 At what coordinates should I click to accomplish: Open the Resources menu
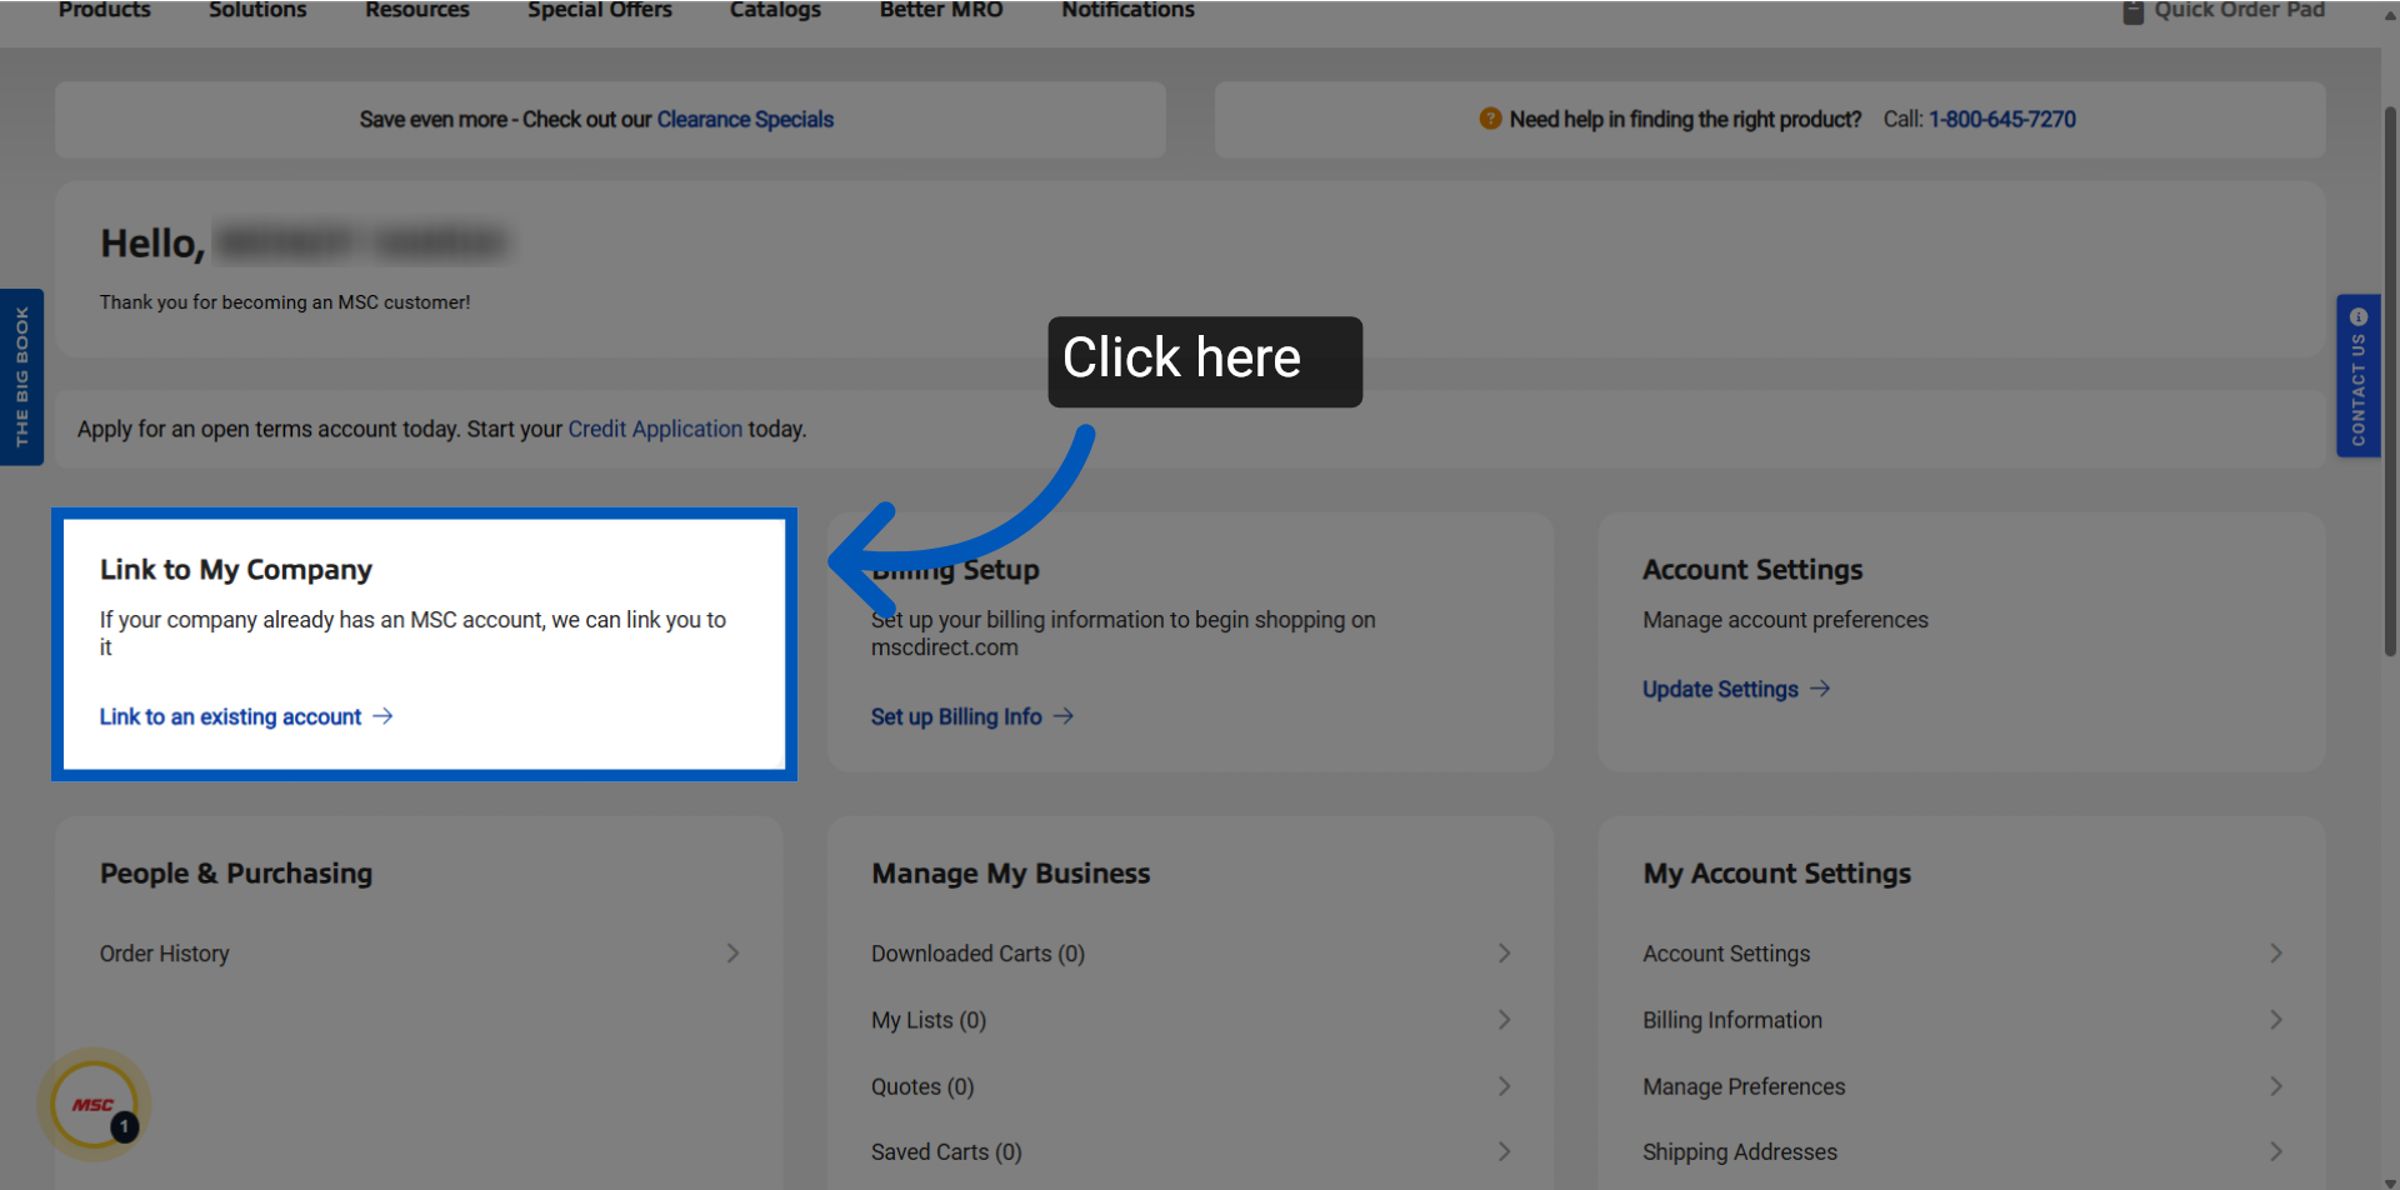coord(417,10)
